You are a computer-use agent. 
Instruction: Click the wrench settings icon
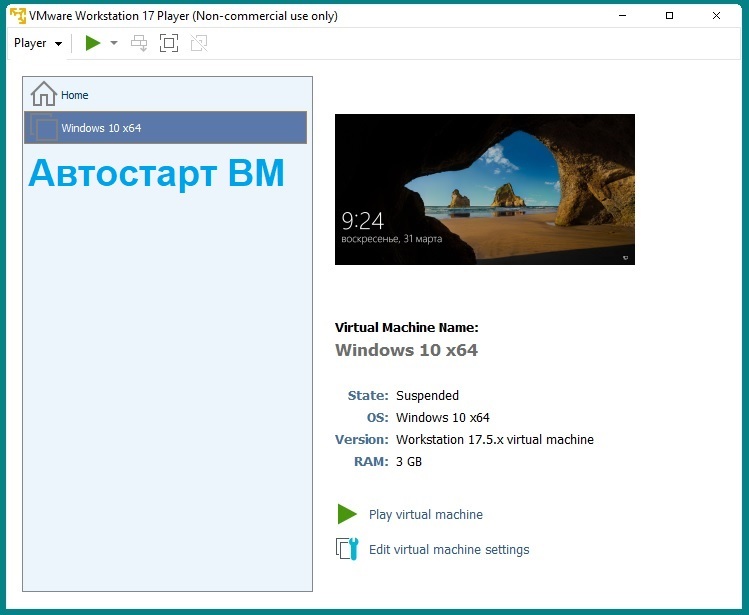(347, 549)
